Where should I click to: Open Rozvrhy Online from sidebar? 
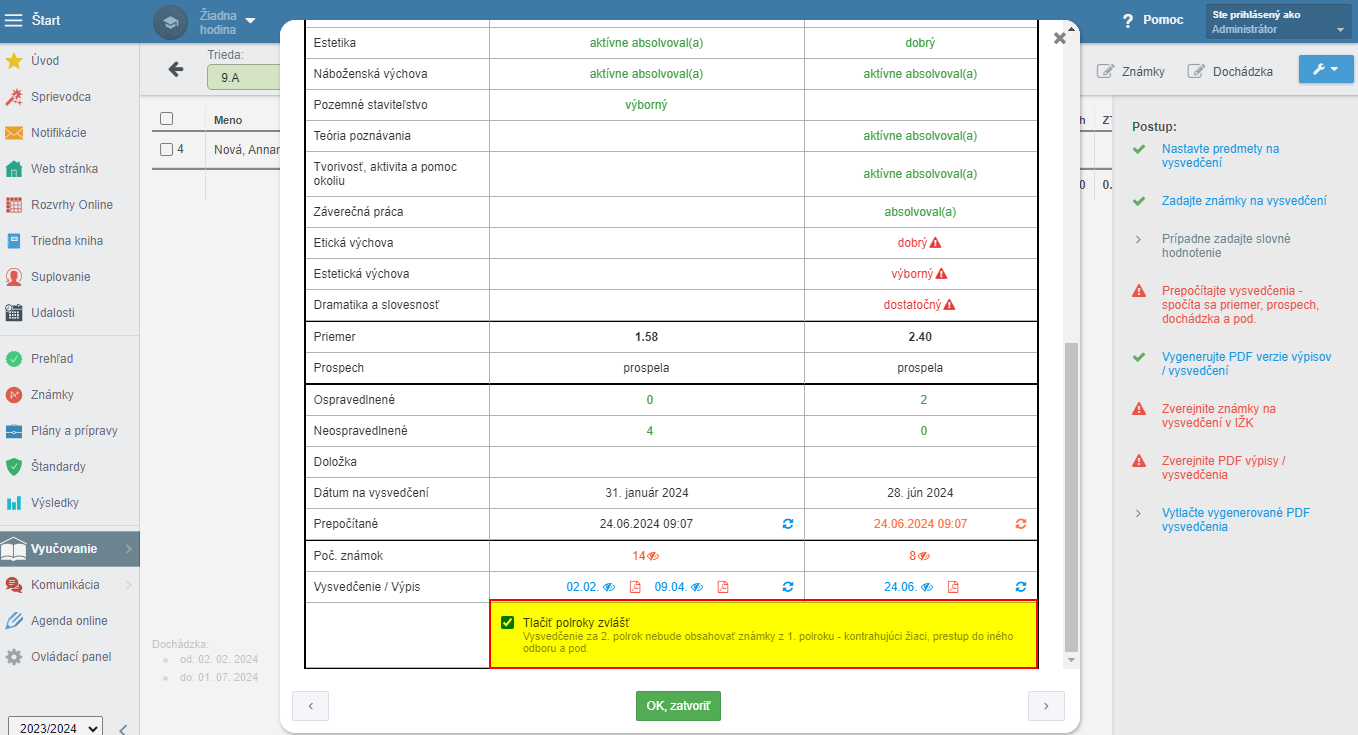tap(71, 205)
